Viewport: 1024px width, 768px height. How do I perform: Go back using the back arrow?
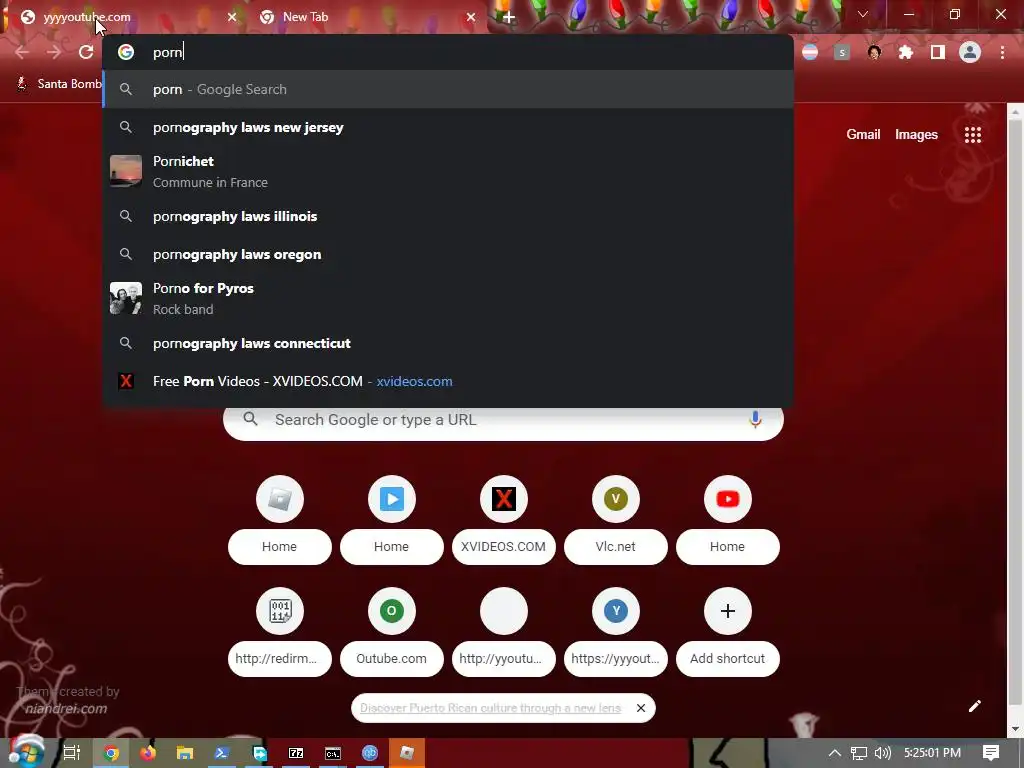point(22,52)
